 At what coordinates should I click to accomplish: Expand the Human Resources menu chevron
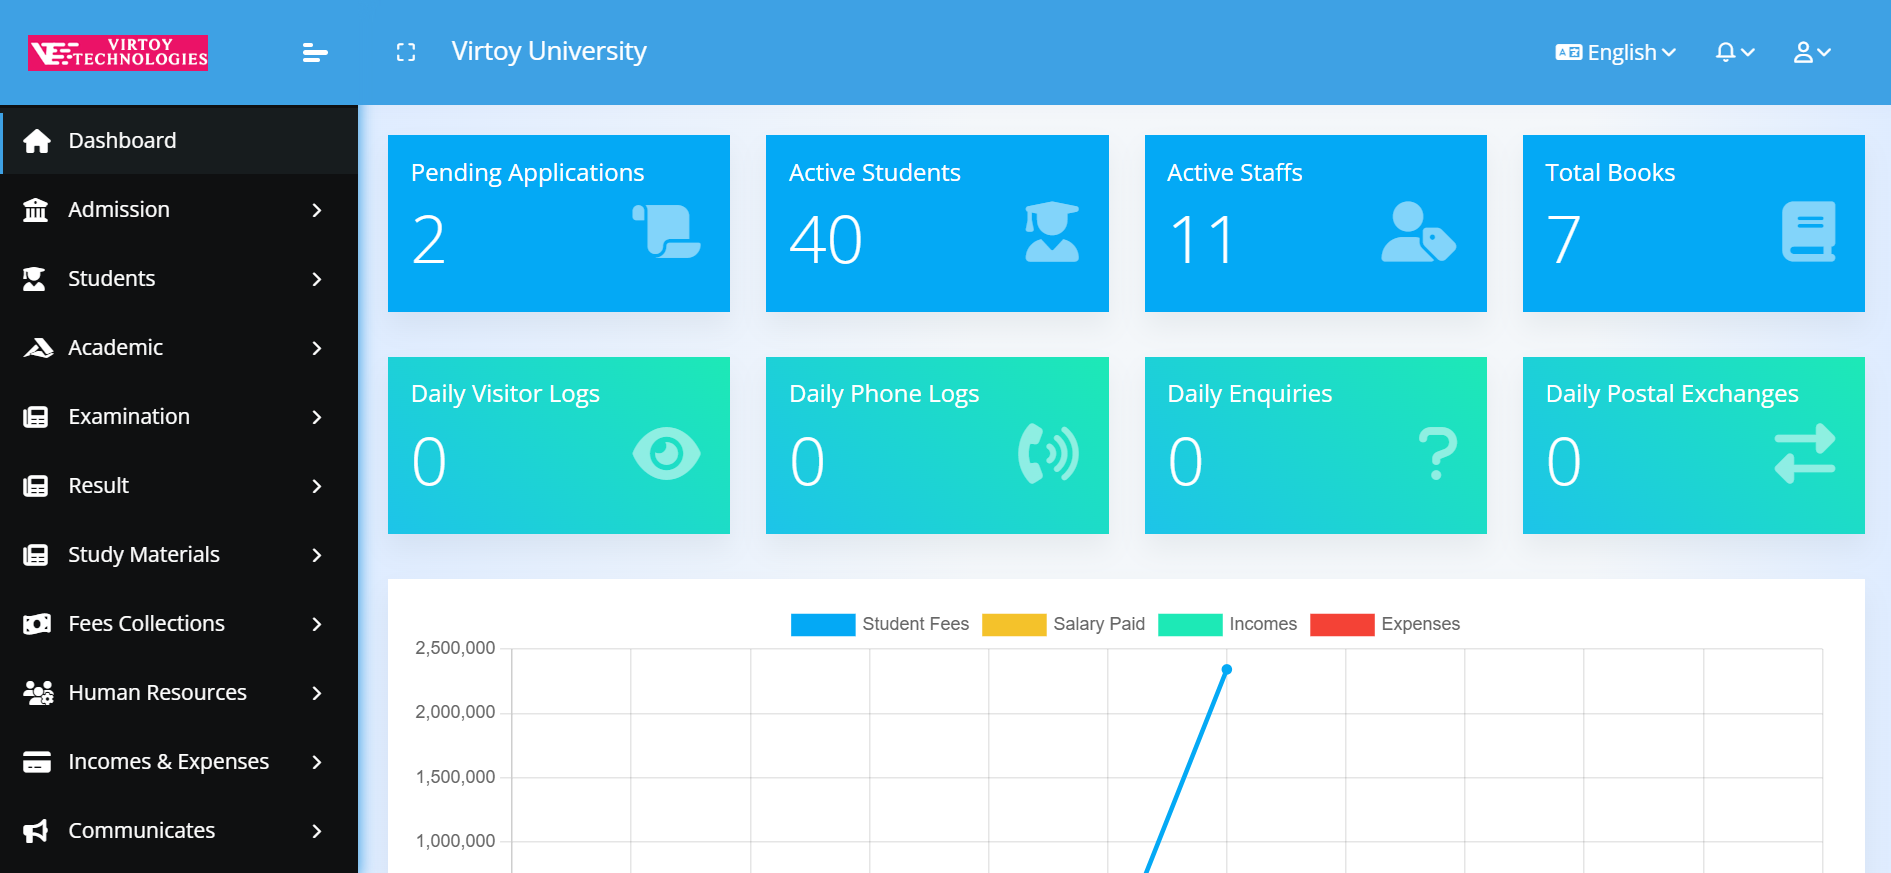coord(317,693)
